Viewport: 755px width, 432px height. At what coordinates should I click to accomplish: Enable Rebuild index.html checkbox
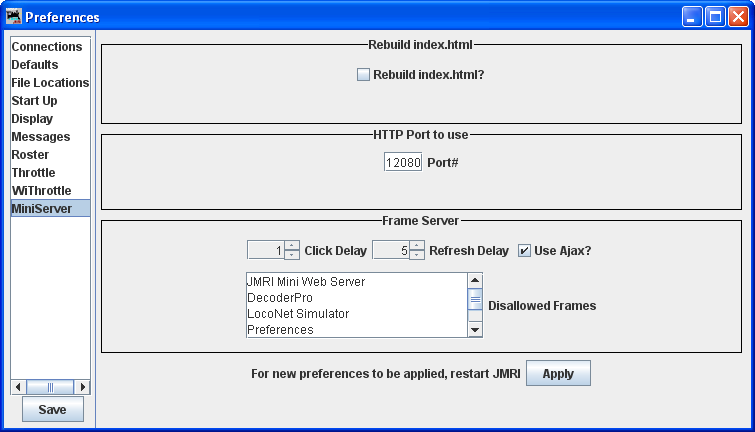(364, 74)
